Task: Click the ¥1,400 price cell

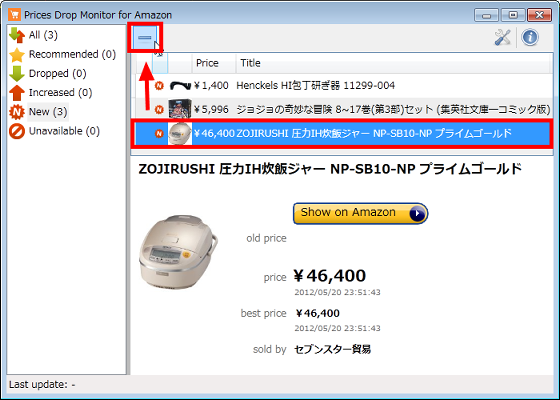Action: click(x=211, y=86)
